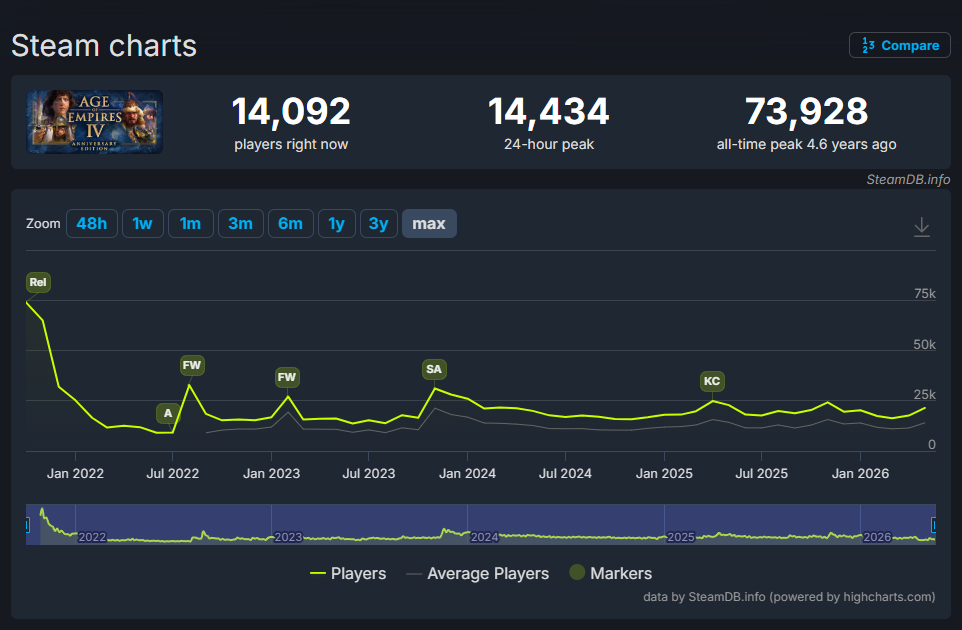Set zoom to 1w
The width and height of the screenshot is (962, 630).
tap(142, 223)
